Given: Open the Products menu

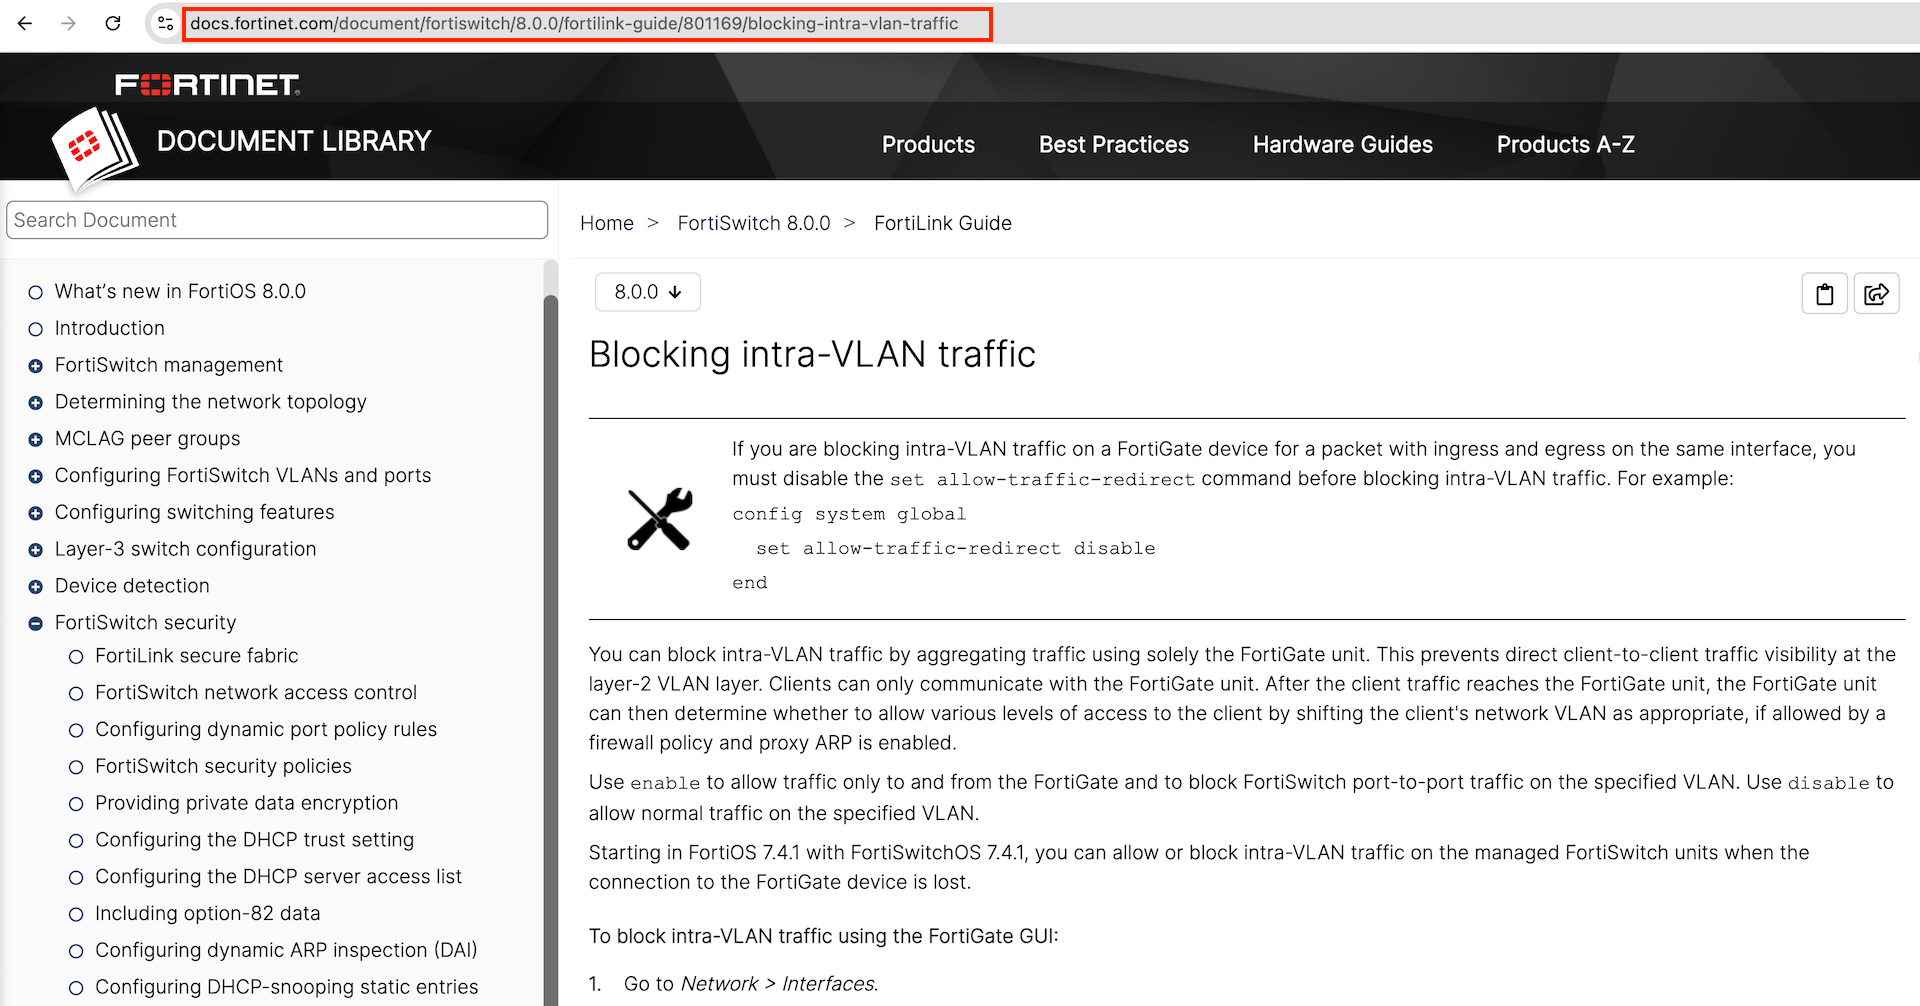Looking at the screenshot, I should pyautogui.click(x=928, y=145).
